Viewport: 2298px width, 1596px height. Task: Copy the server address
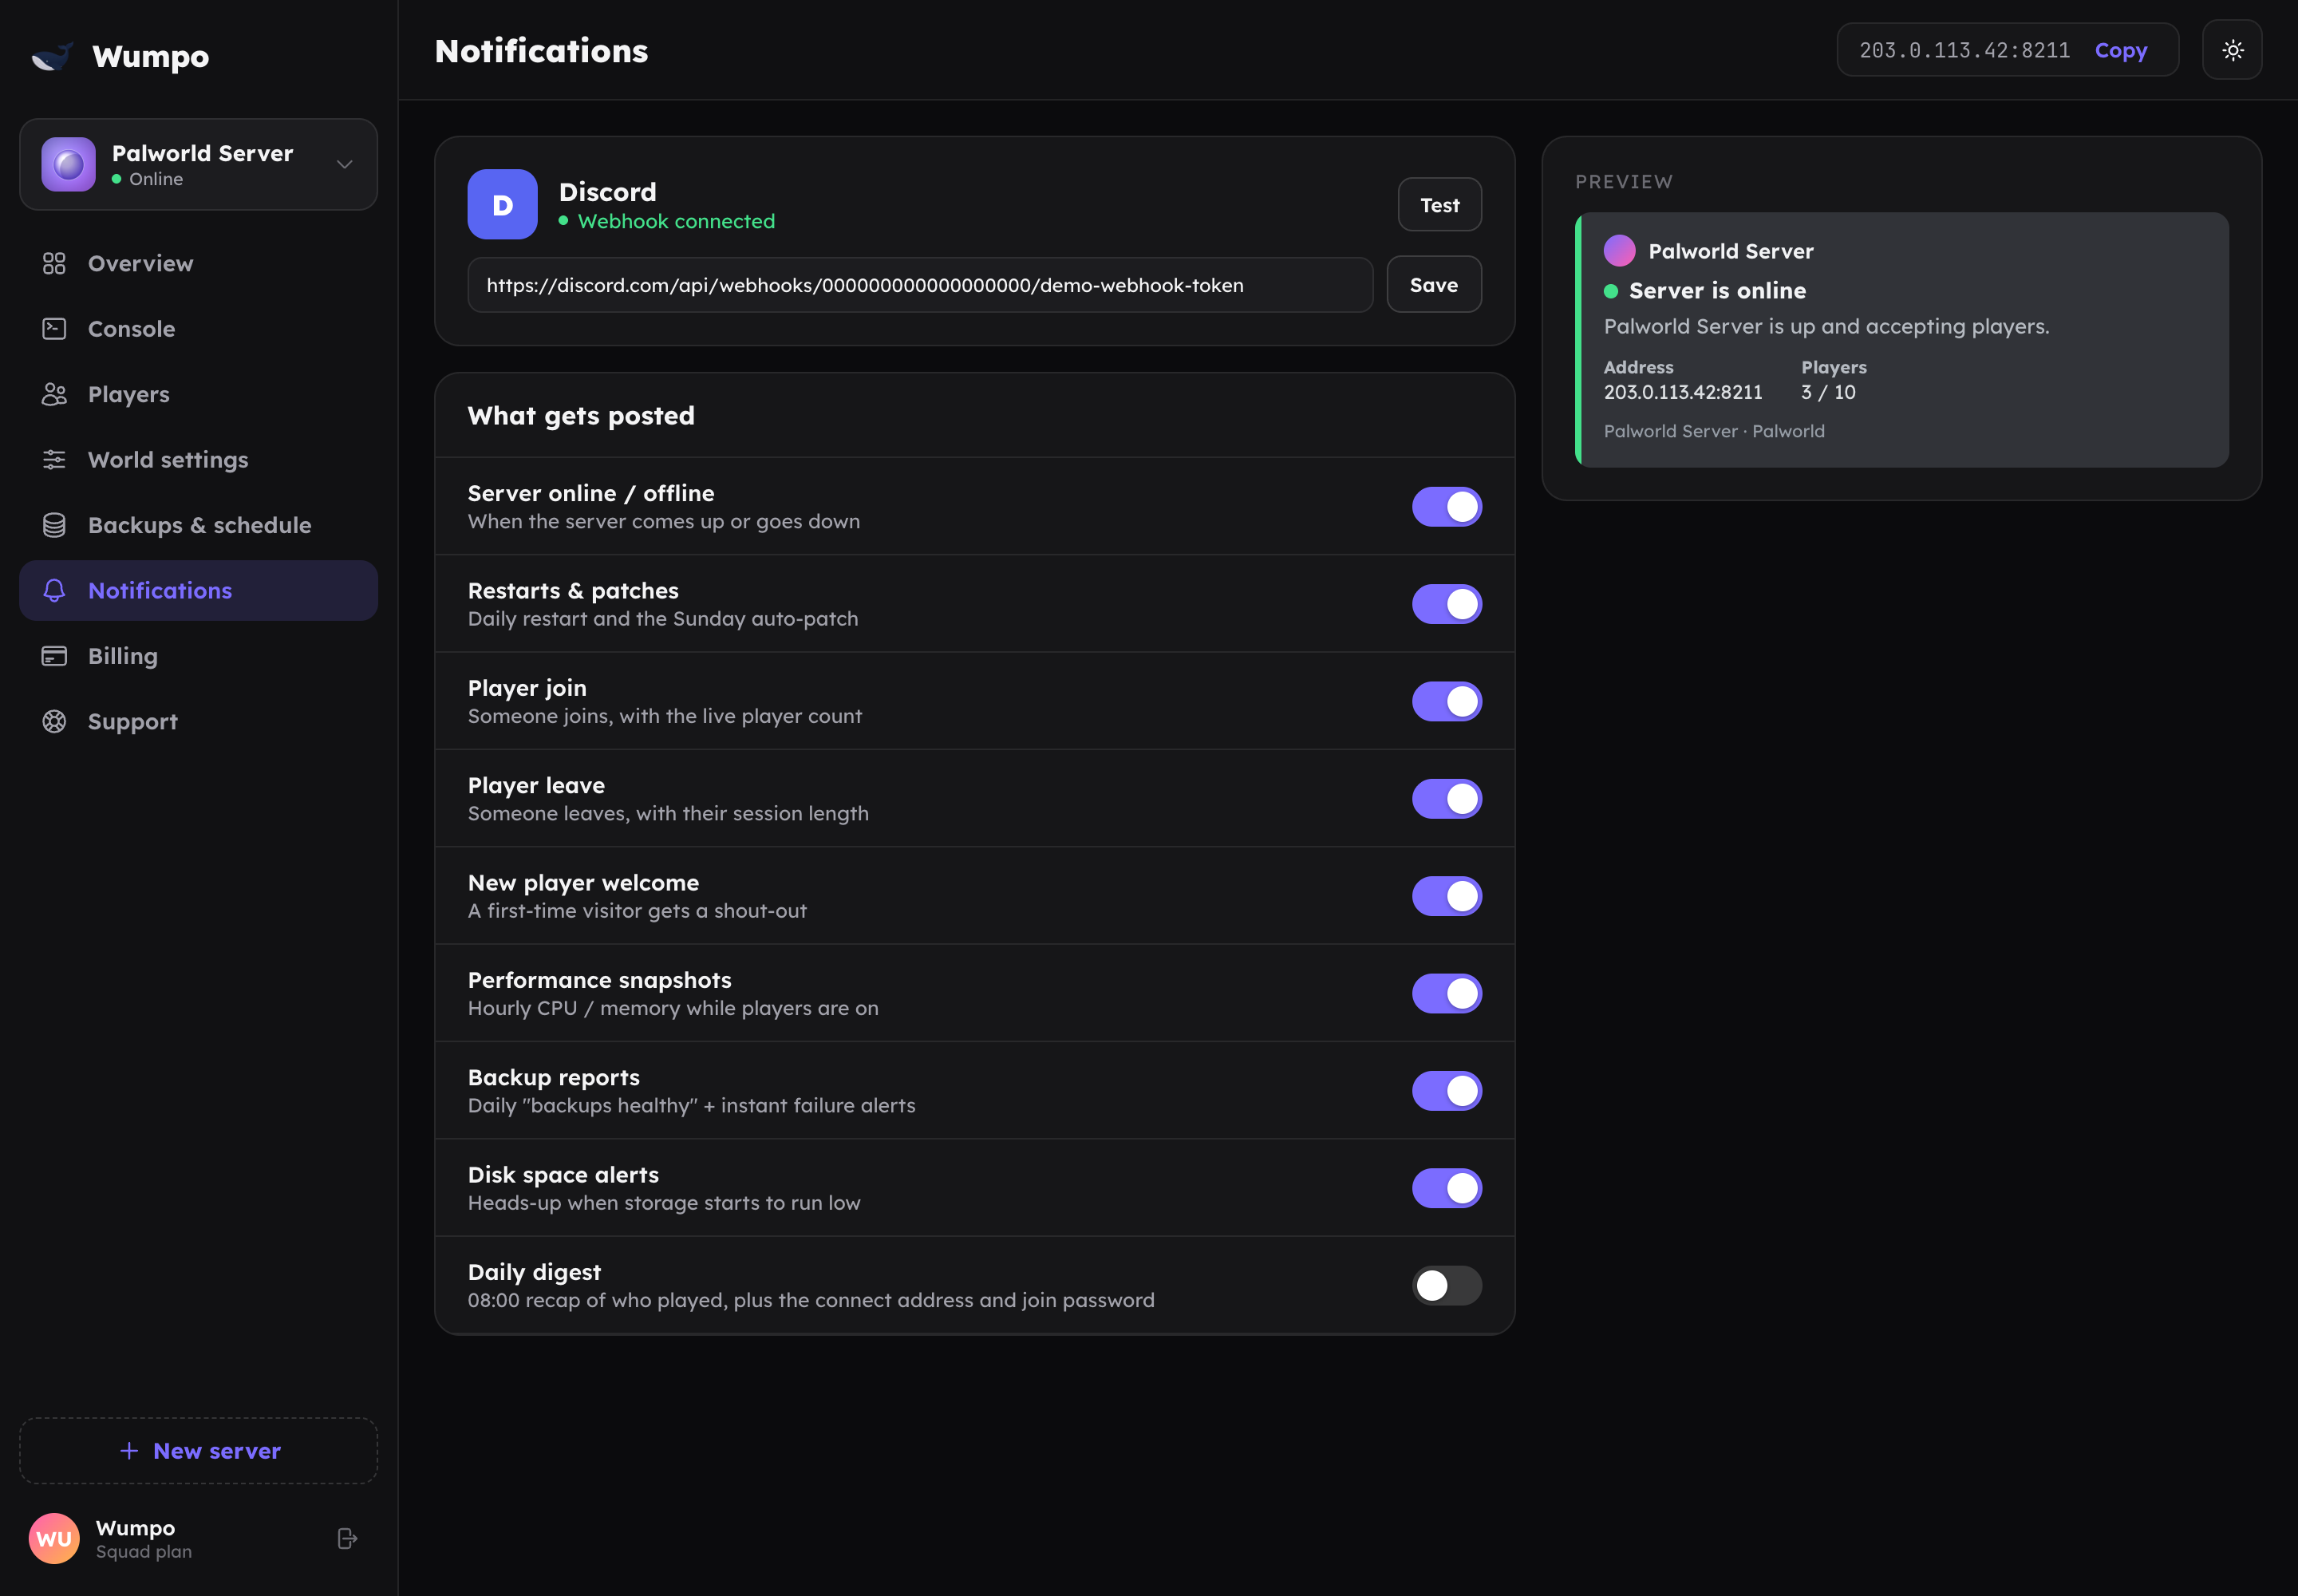click(2120, 50)
